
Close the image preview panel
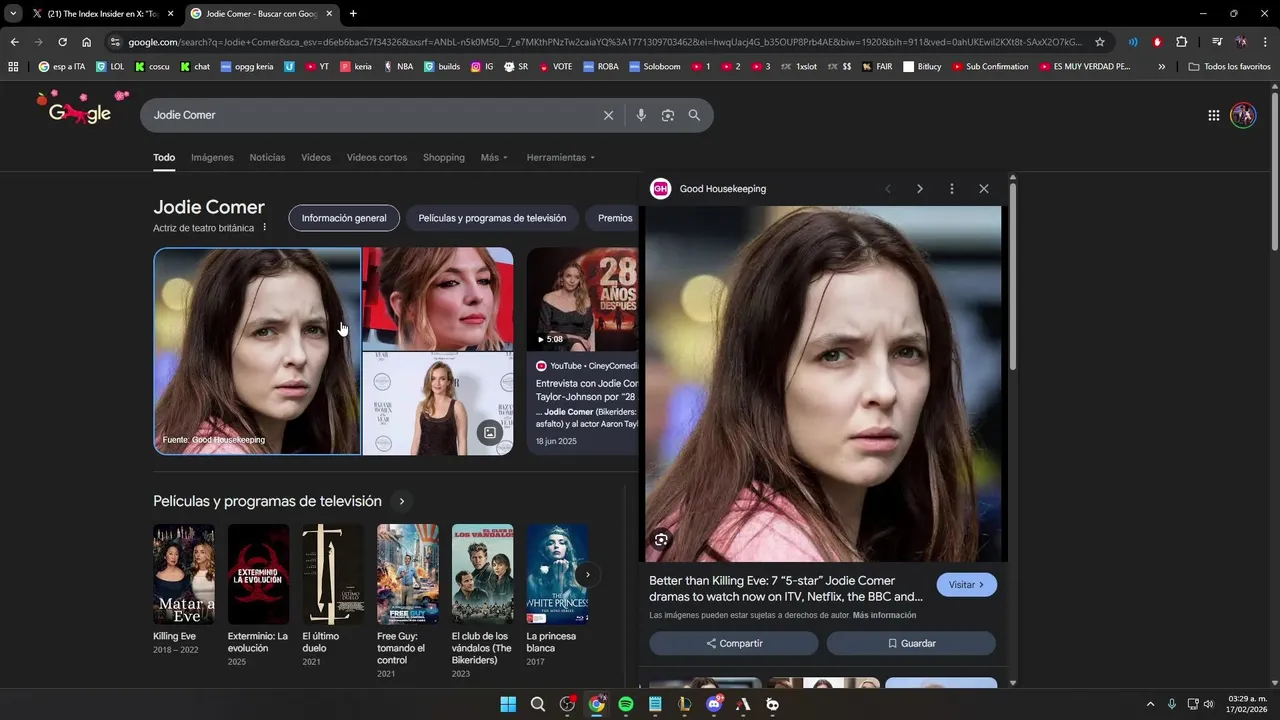pyautogui.click(x=984, y=189)
